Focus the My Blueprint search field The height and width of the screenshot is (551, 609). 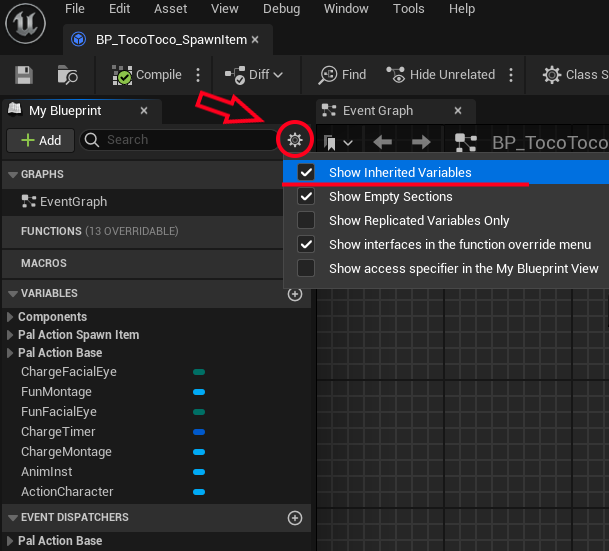[x=179, y=140]
